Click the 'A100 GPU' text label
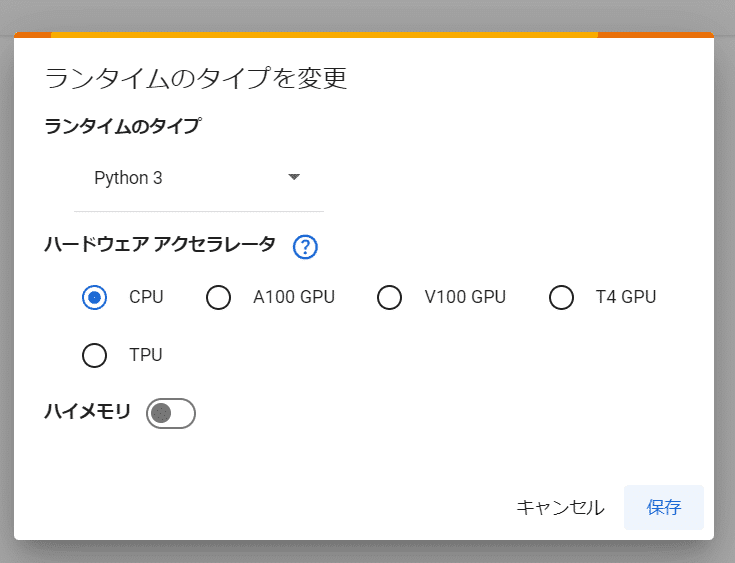The image size is (735, 563). click(x=294, y=297)
